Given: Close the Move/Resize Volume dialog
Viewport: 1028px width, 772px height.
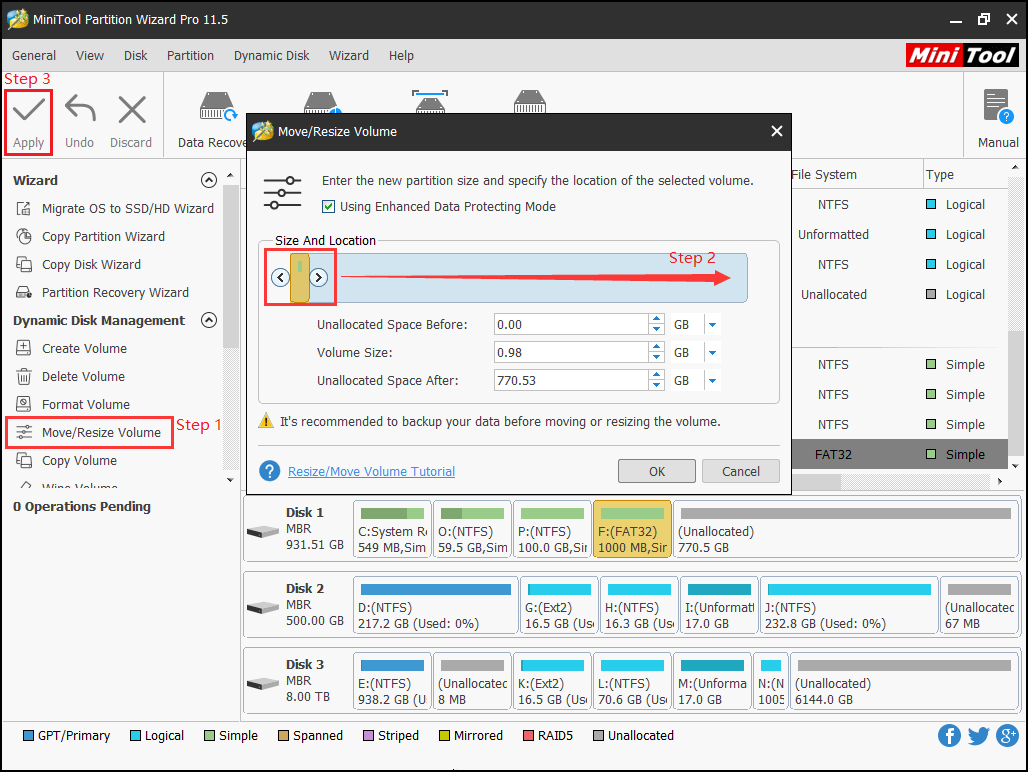Looking at the screenshot, I should point(777,131).
